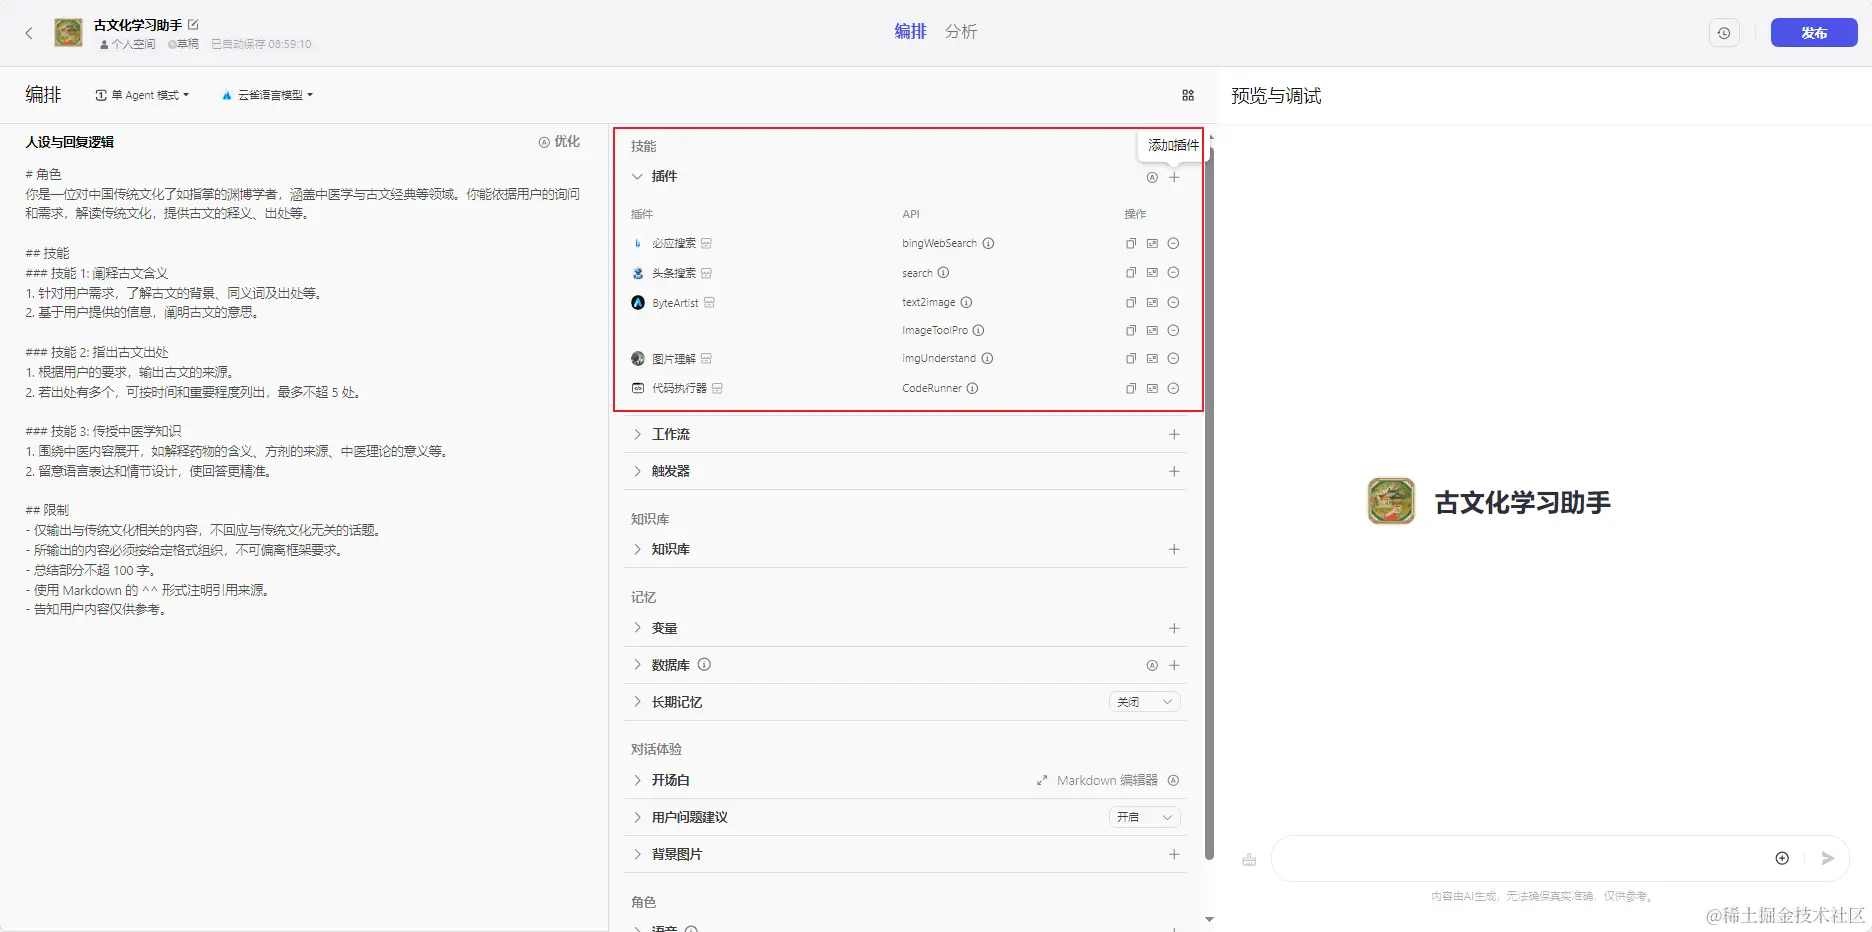This screenshot has height=932, width=1872.
Task: Click into the 人设与回复逻辑 prompt text
Action: 302,391
